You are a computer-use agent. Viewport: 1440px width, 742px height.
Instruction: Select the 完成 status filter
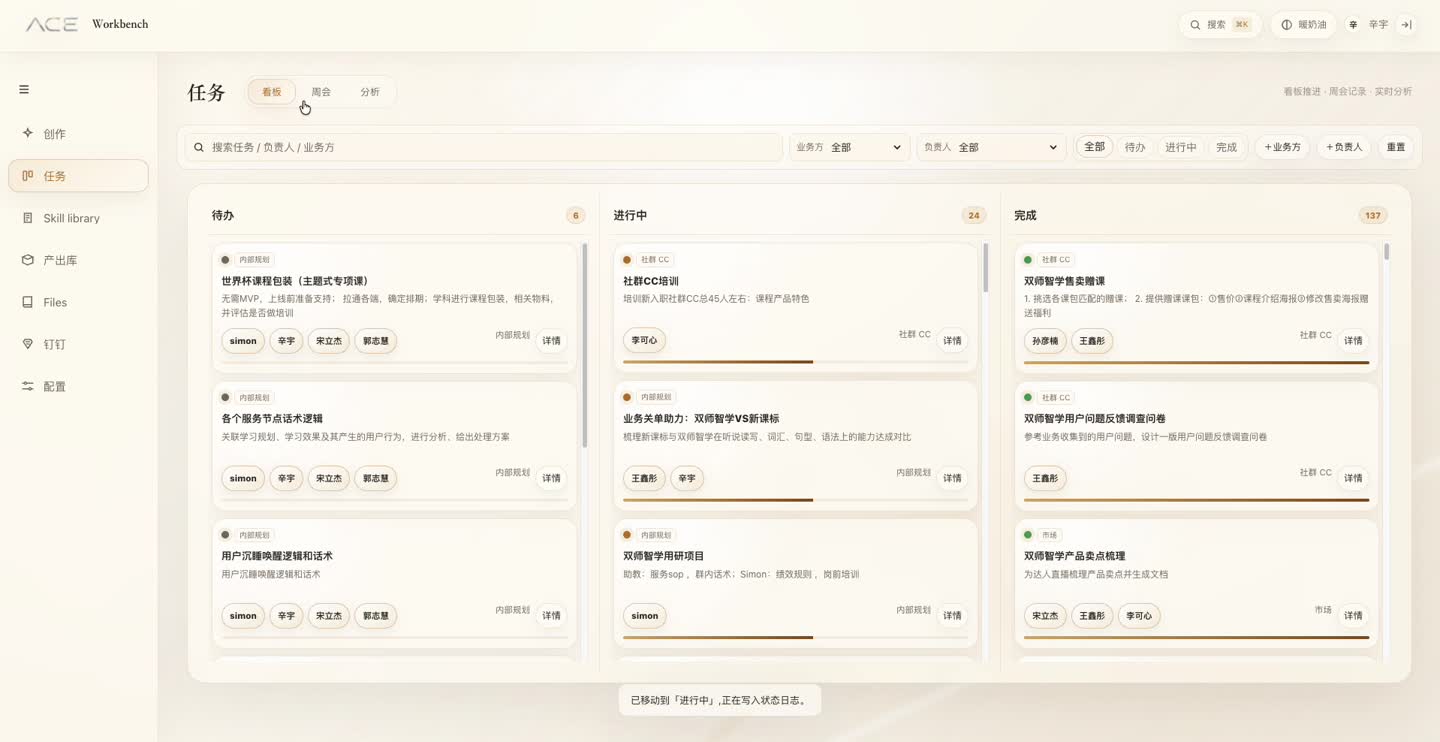[x=1227, y=147]
